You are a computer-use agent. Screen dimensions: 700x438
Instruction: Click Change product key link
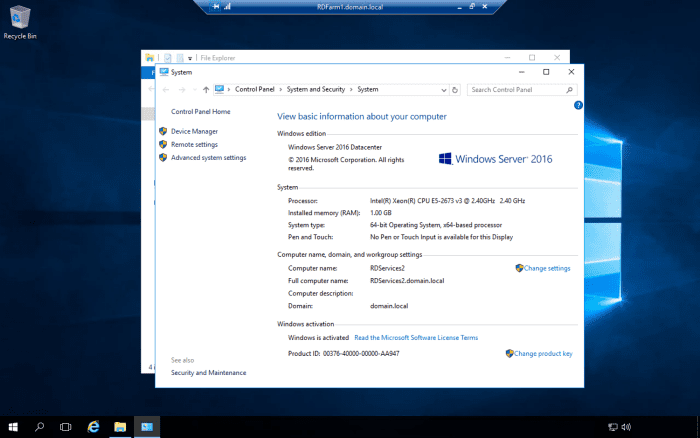[543, 353]
